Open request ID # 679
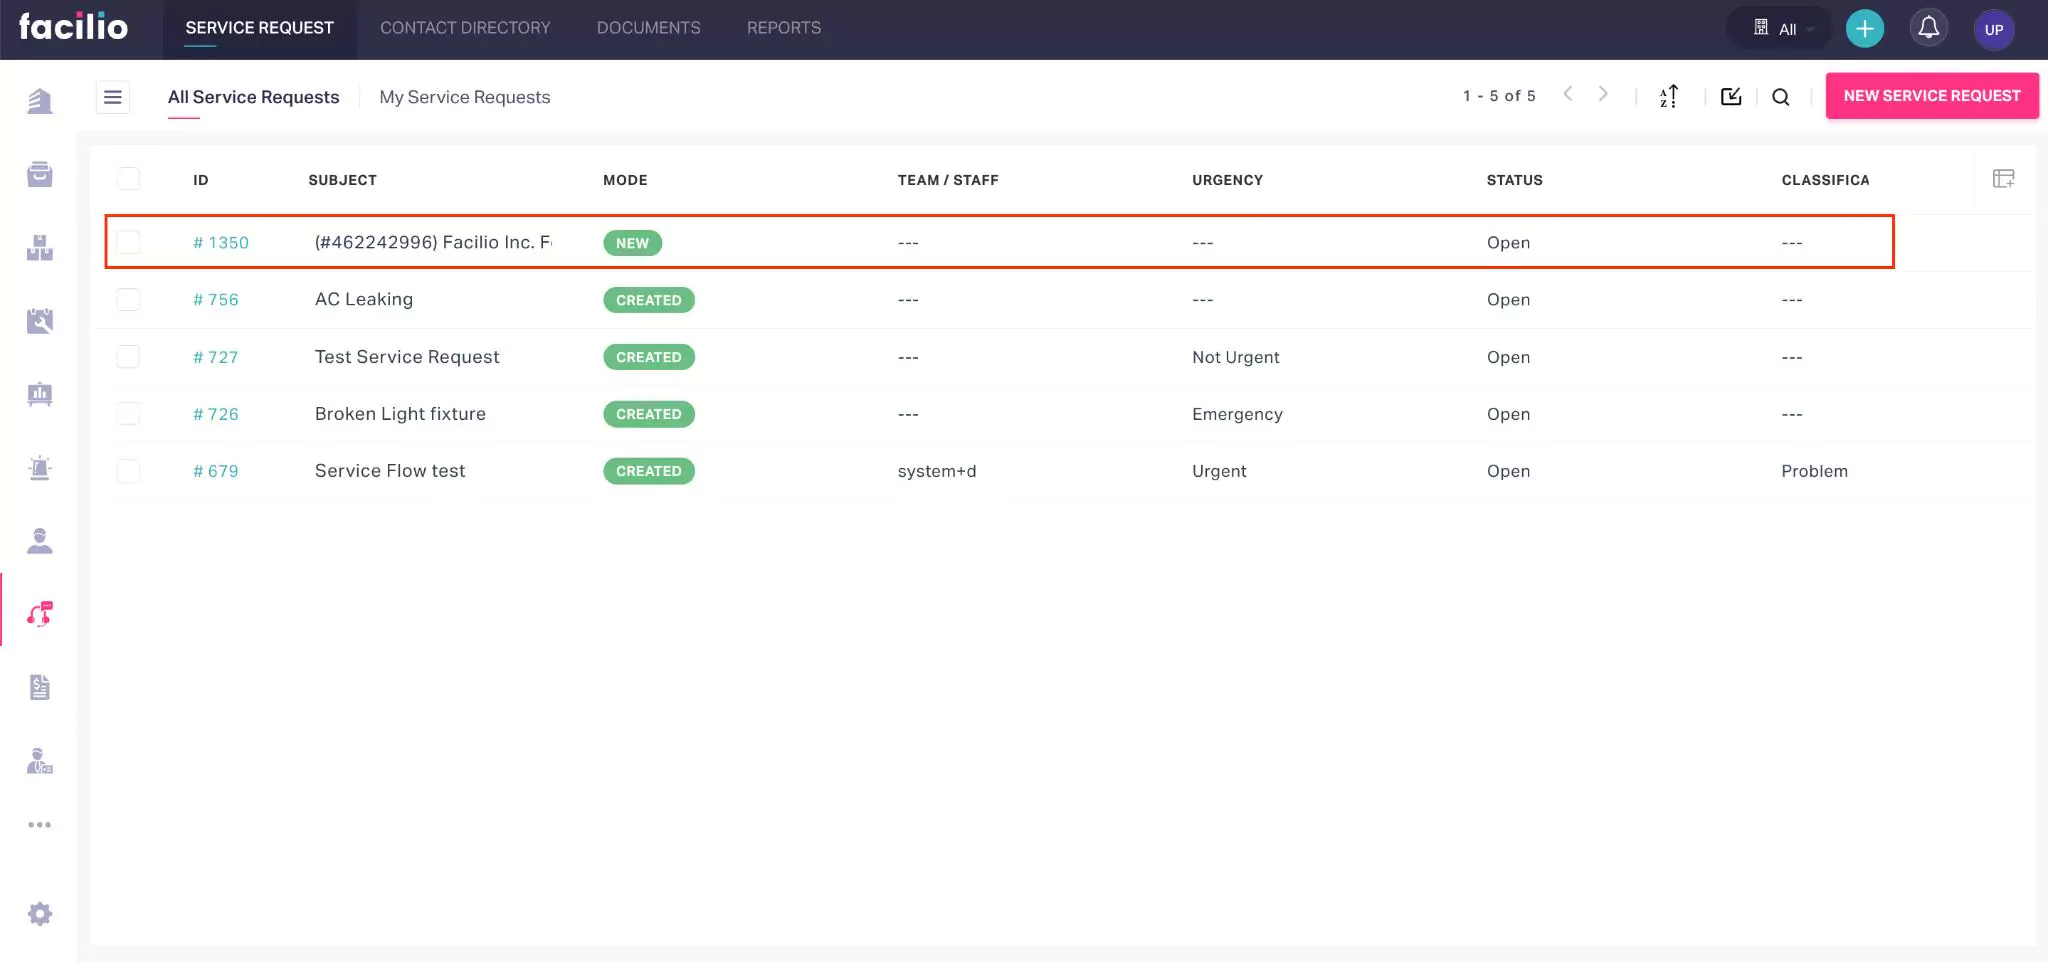 [216, 472]
